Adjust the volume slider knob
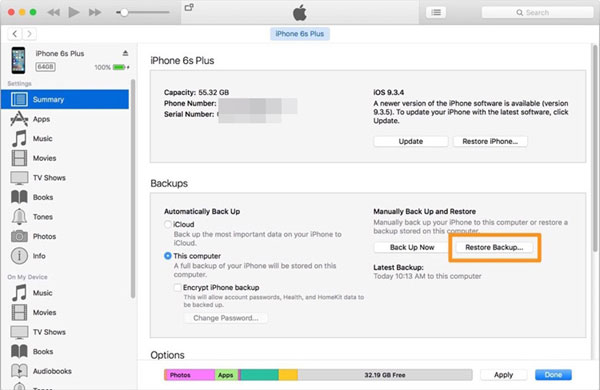The image size is (600, 390). pos(124,13)
